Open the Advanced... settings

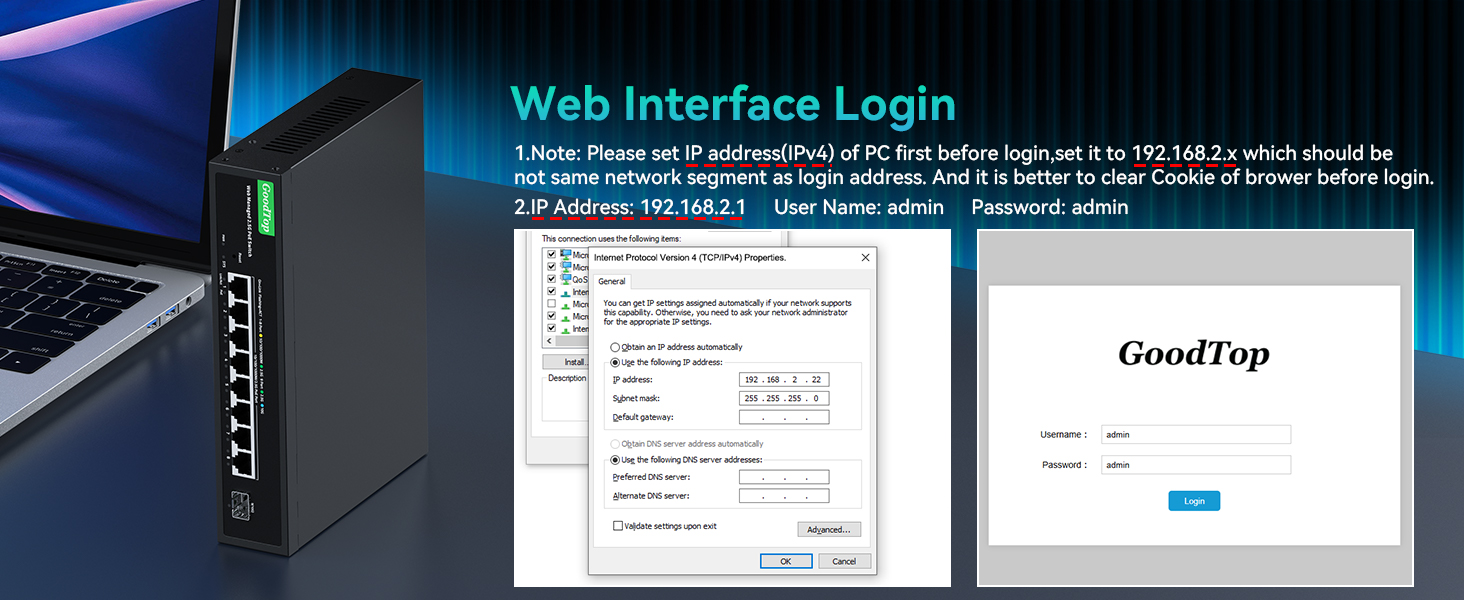829,530
